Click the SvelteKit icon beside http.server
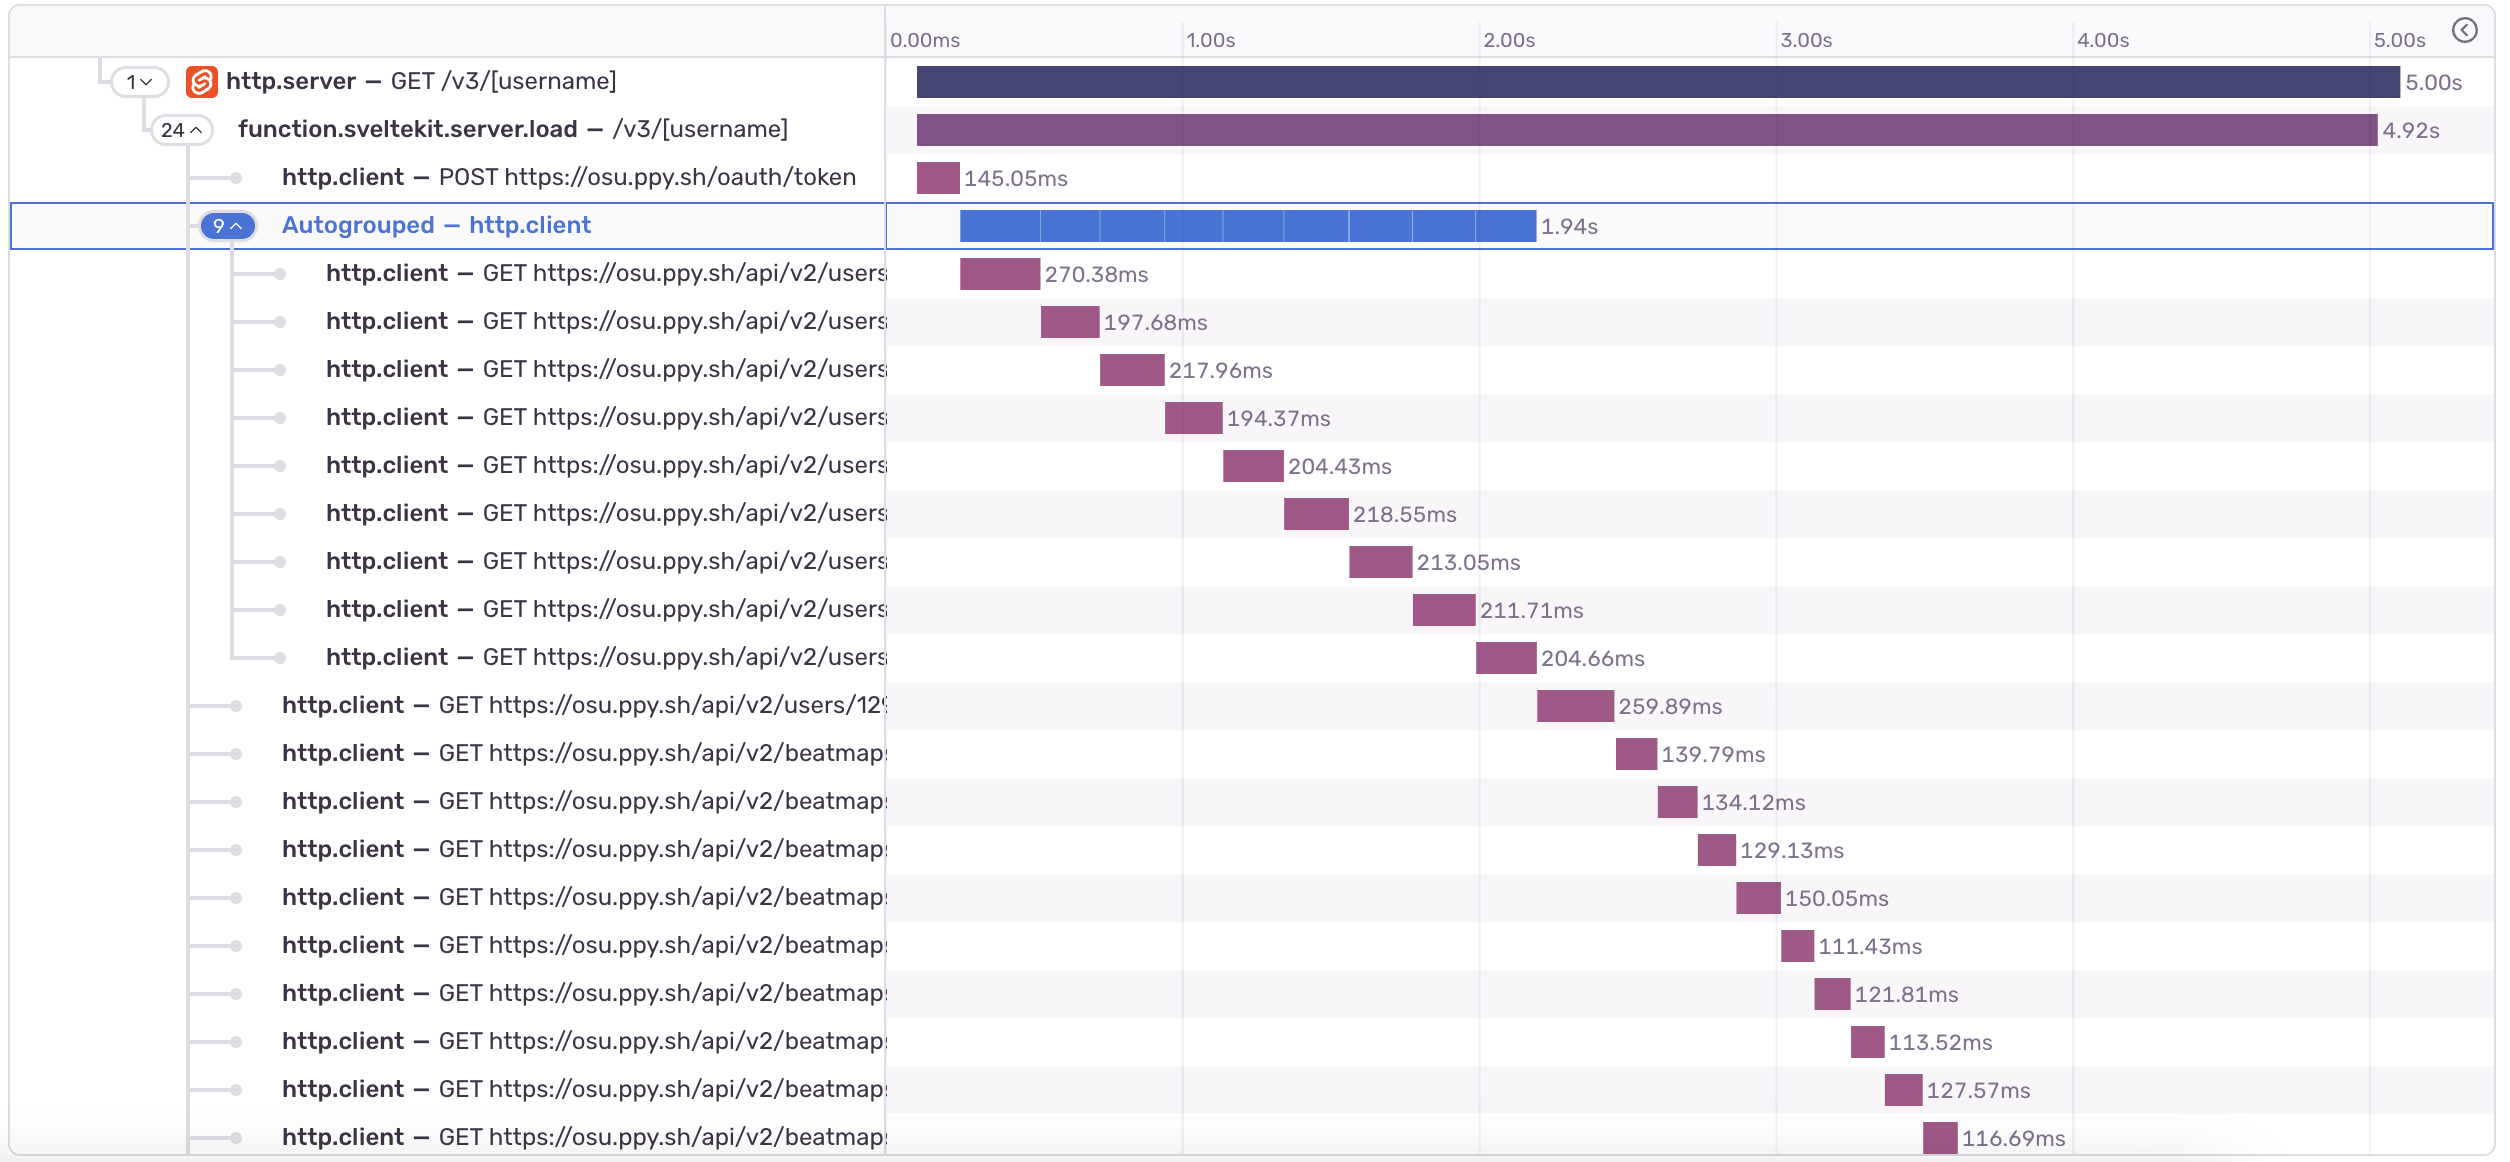The width and height of the screenshot is (2510, 1162). [x=201, y=81]
